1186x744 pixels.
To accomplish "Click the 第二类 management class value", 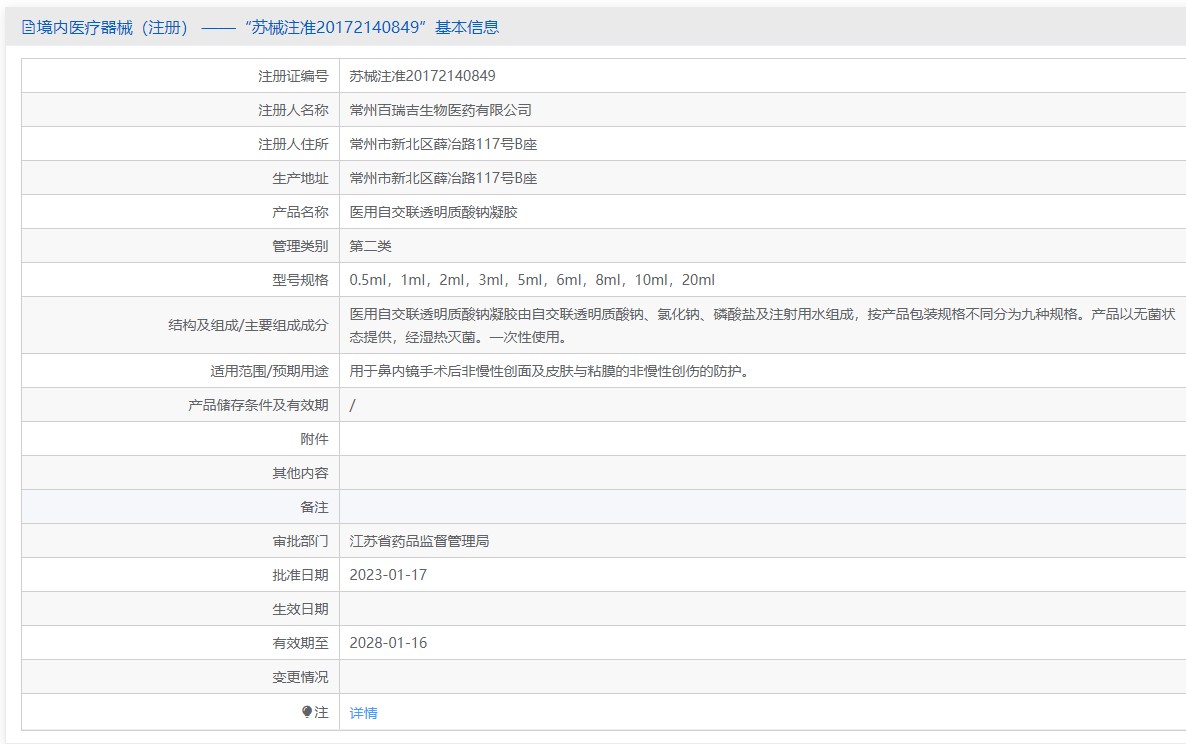I will [371, 246].
